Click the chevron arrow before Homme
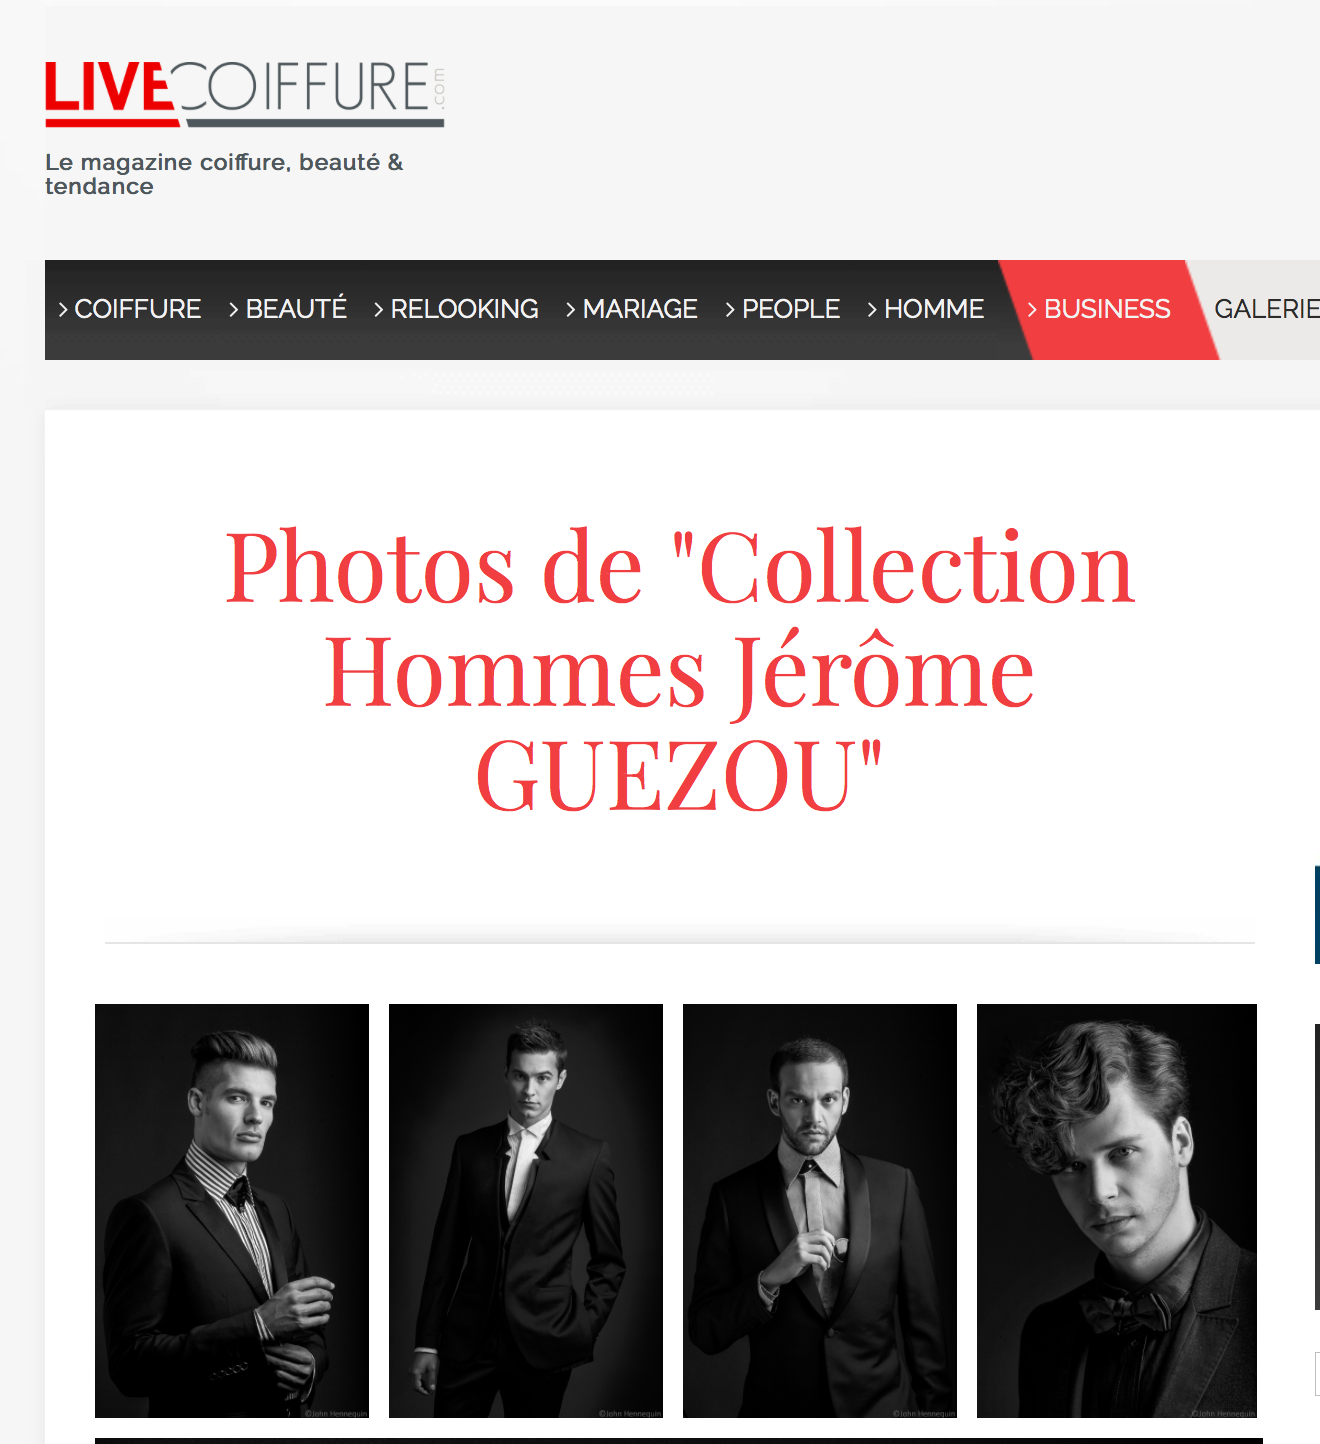1320x1444 pixels. 872,310
